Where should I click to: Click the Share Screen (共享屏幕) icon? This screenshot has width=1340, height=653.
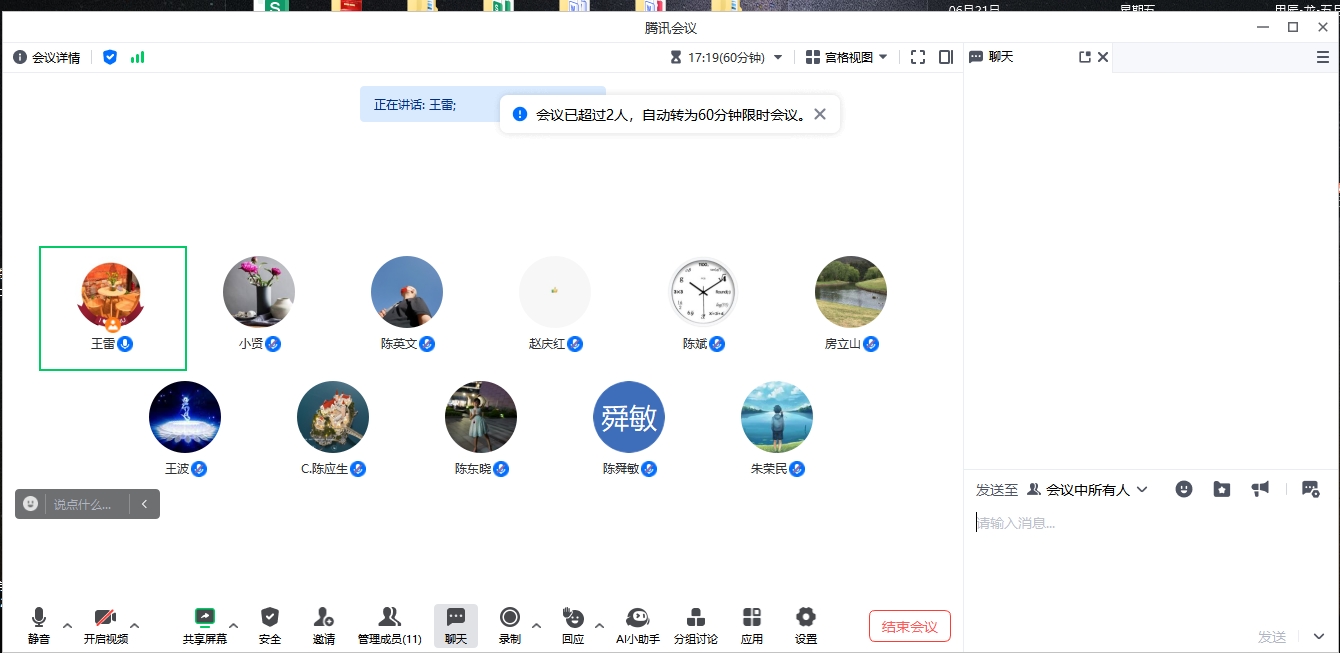205,618
